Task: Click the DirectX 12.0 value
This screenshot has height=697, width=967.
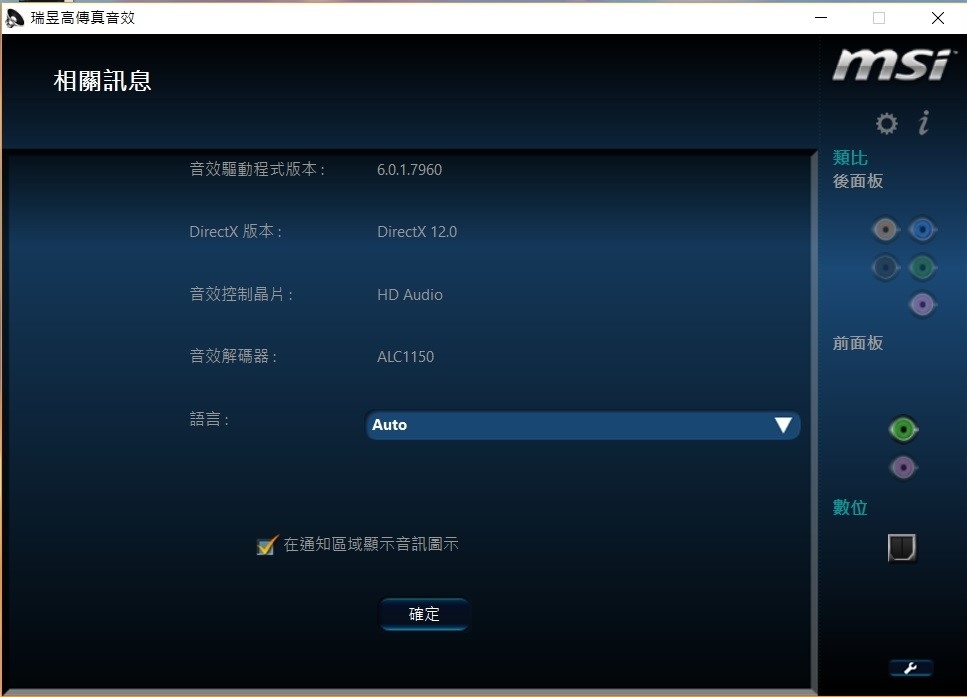Action: [x=417, y=232]
